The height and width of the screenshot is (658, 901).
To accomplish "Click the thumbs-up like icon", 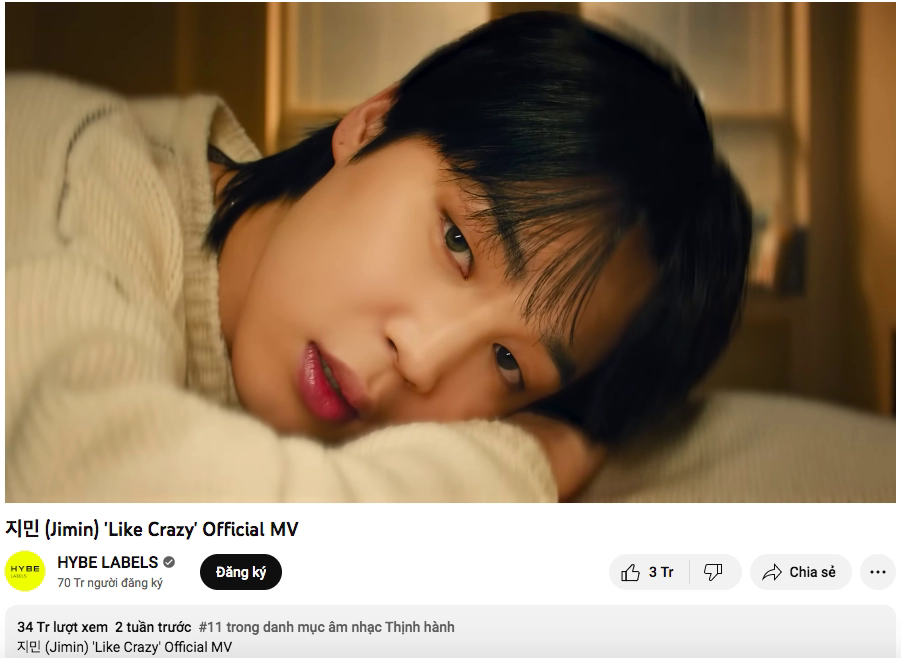I will point(630,572).
